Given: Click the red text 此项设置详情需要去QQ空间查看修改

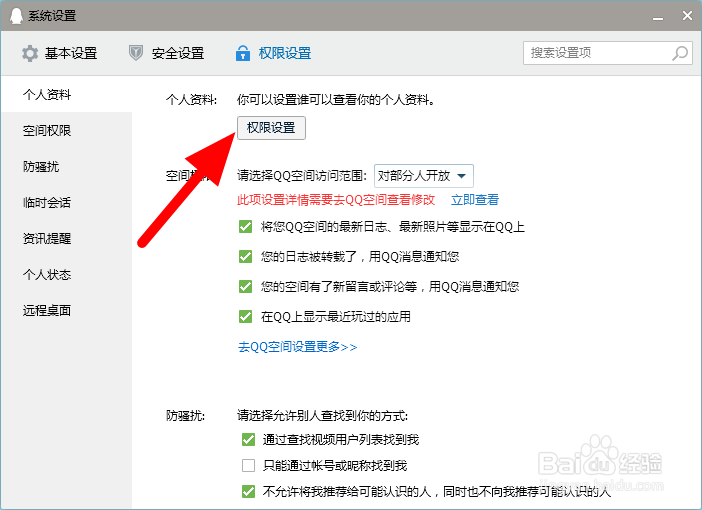Looking at the screenshot, I should (x=336, y=200).
